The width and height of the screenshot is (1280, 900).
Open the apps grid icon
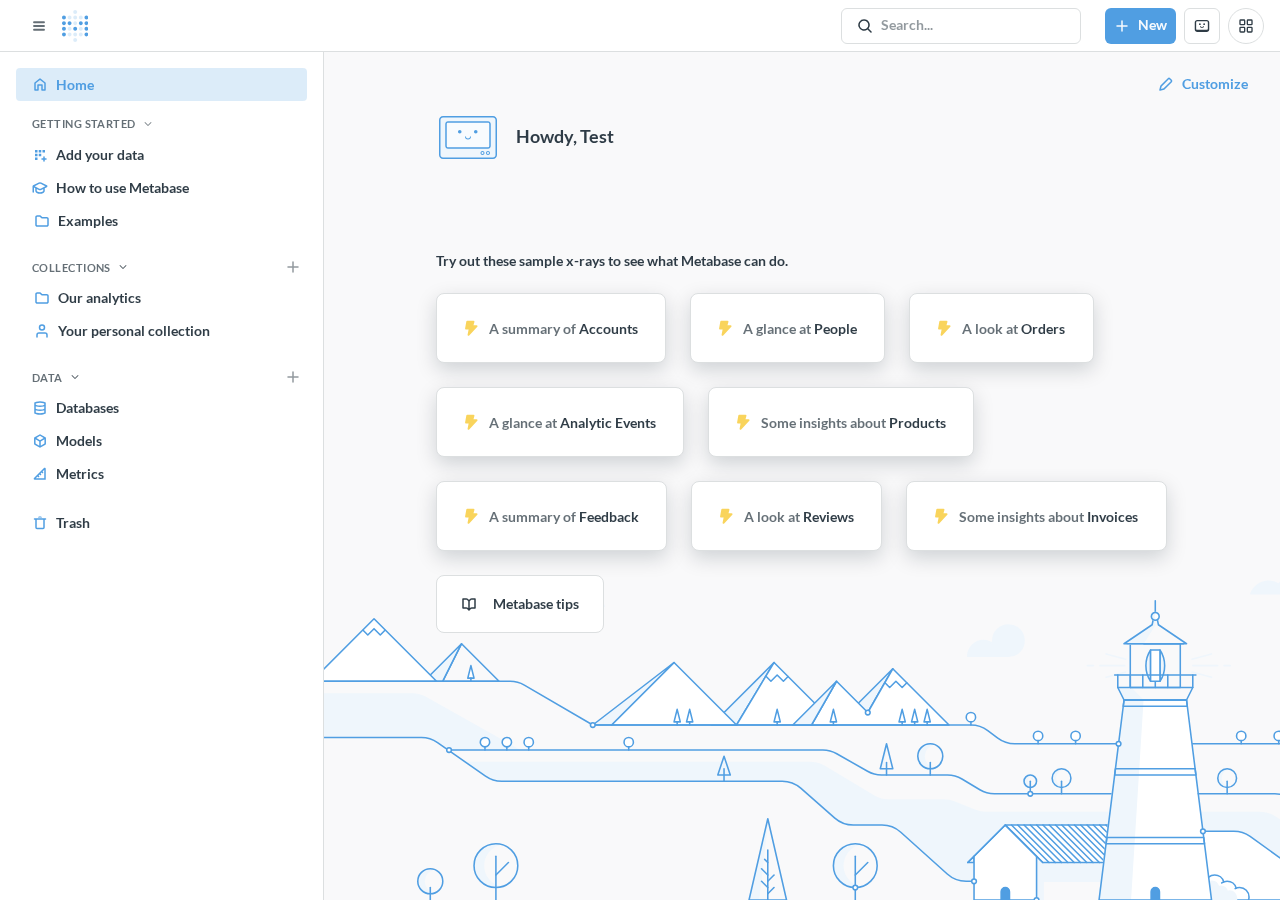point(1246,26)
